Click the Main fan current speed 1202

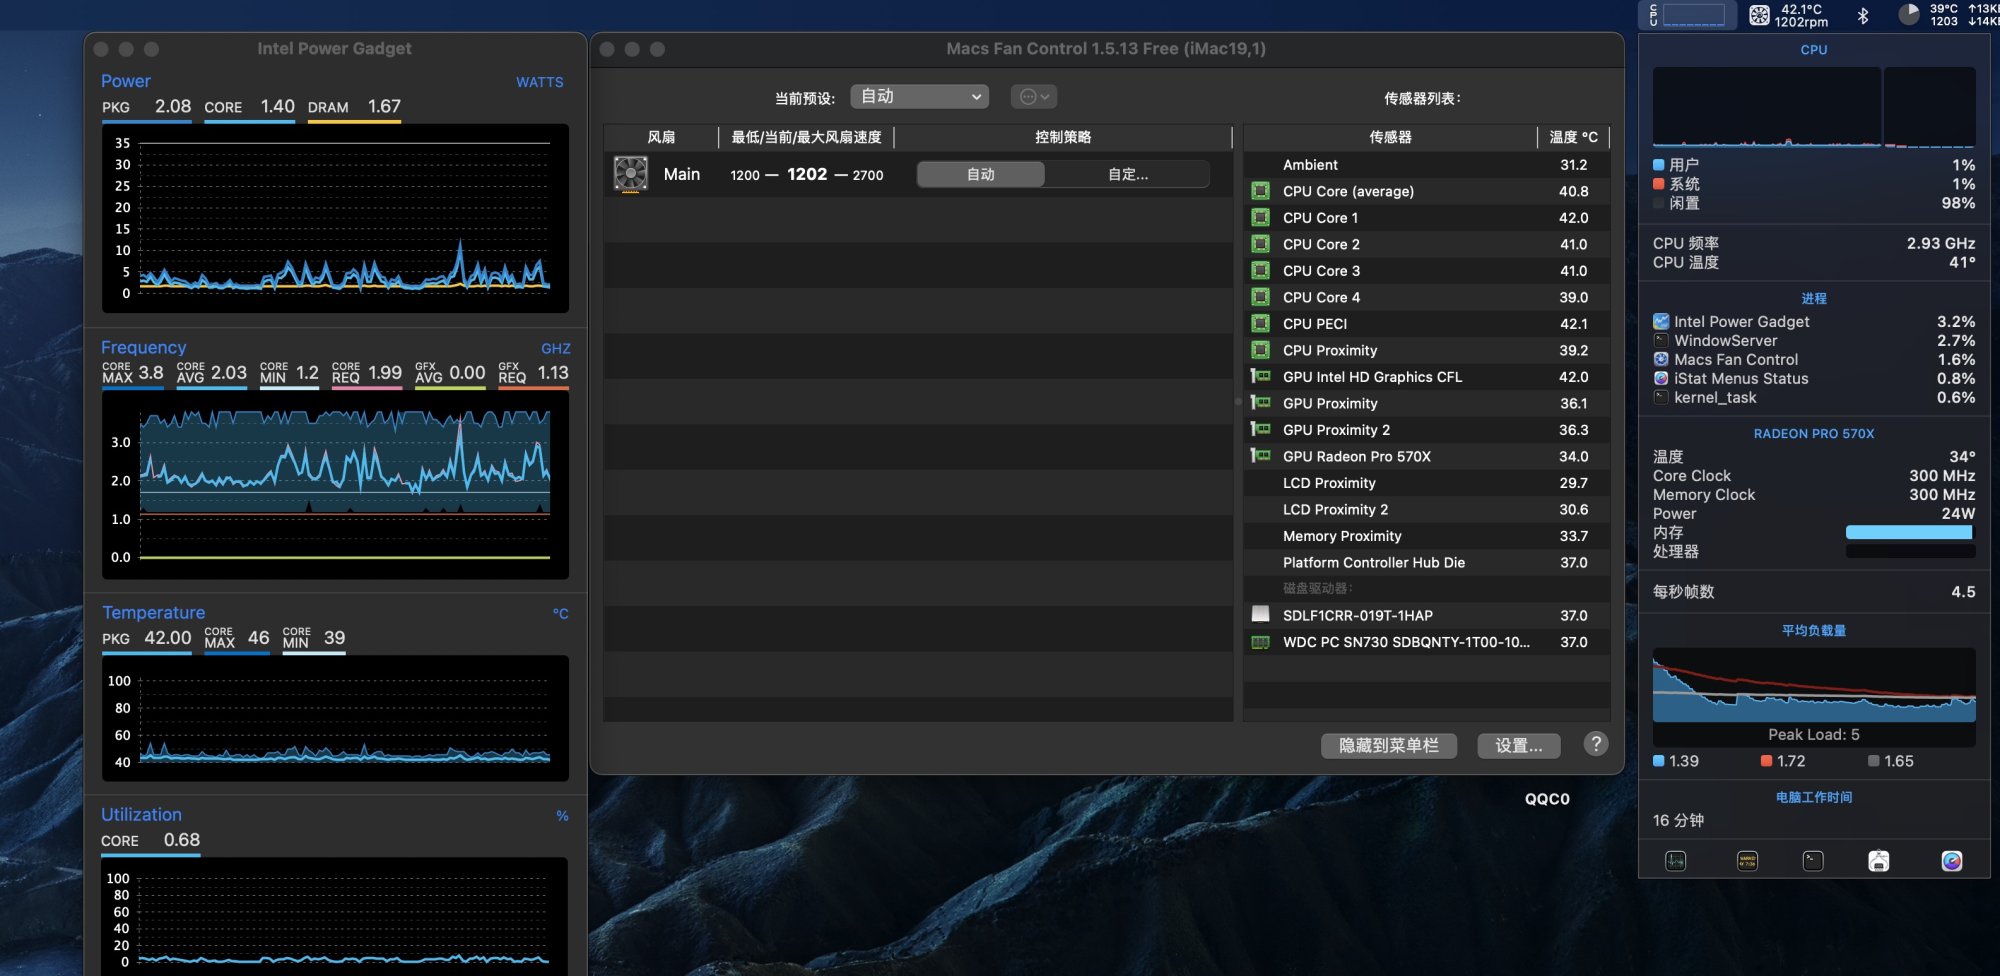point(807,174)
